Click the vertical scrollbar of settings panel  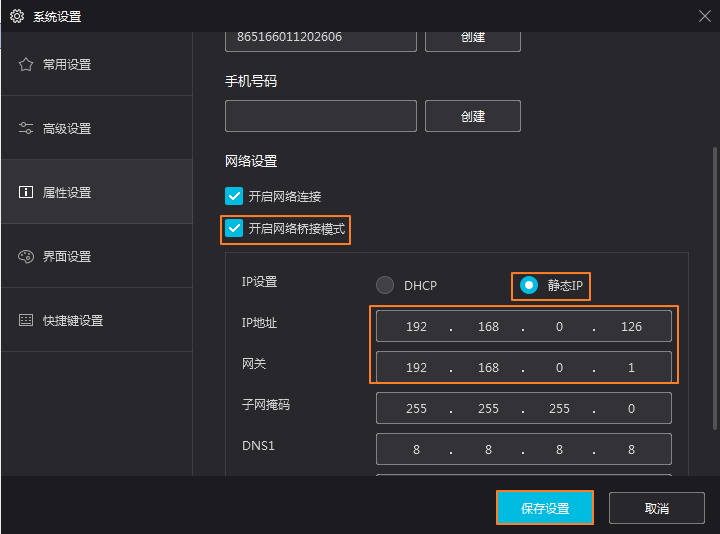point(714,290)
